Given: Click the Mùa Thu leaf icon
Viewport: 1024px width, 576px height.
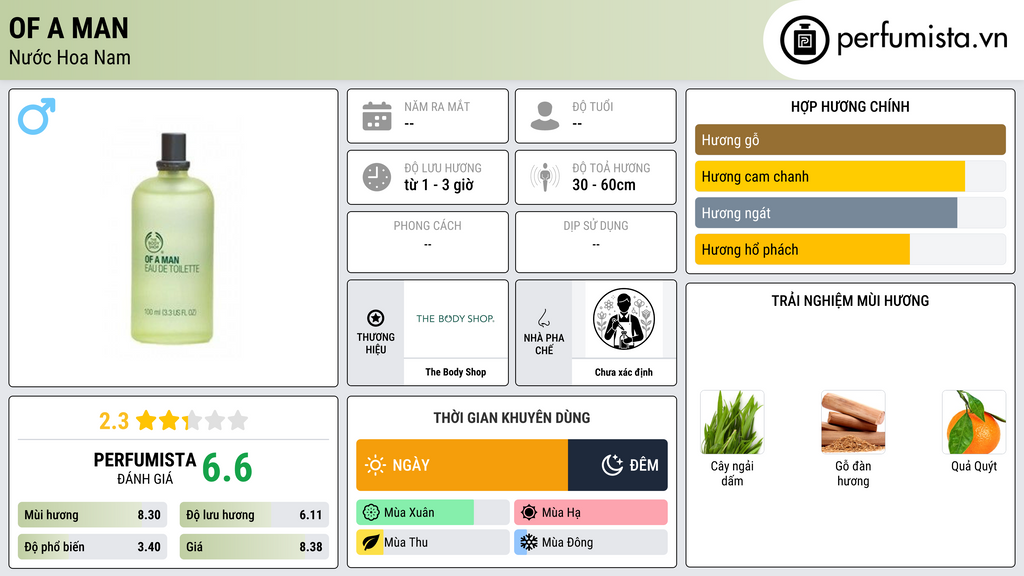Looking at the screenshot, I should pos(371,543).
